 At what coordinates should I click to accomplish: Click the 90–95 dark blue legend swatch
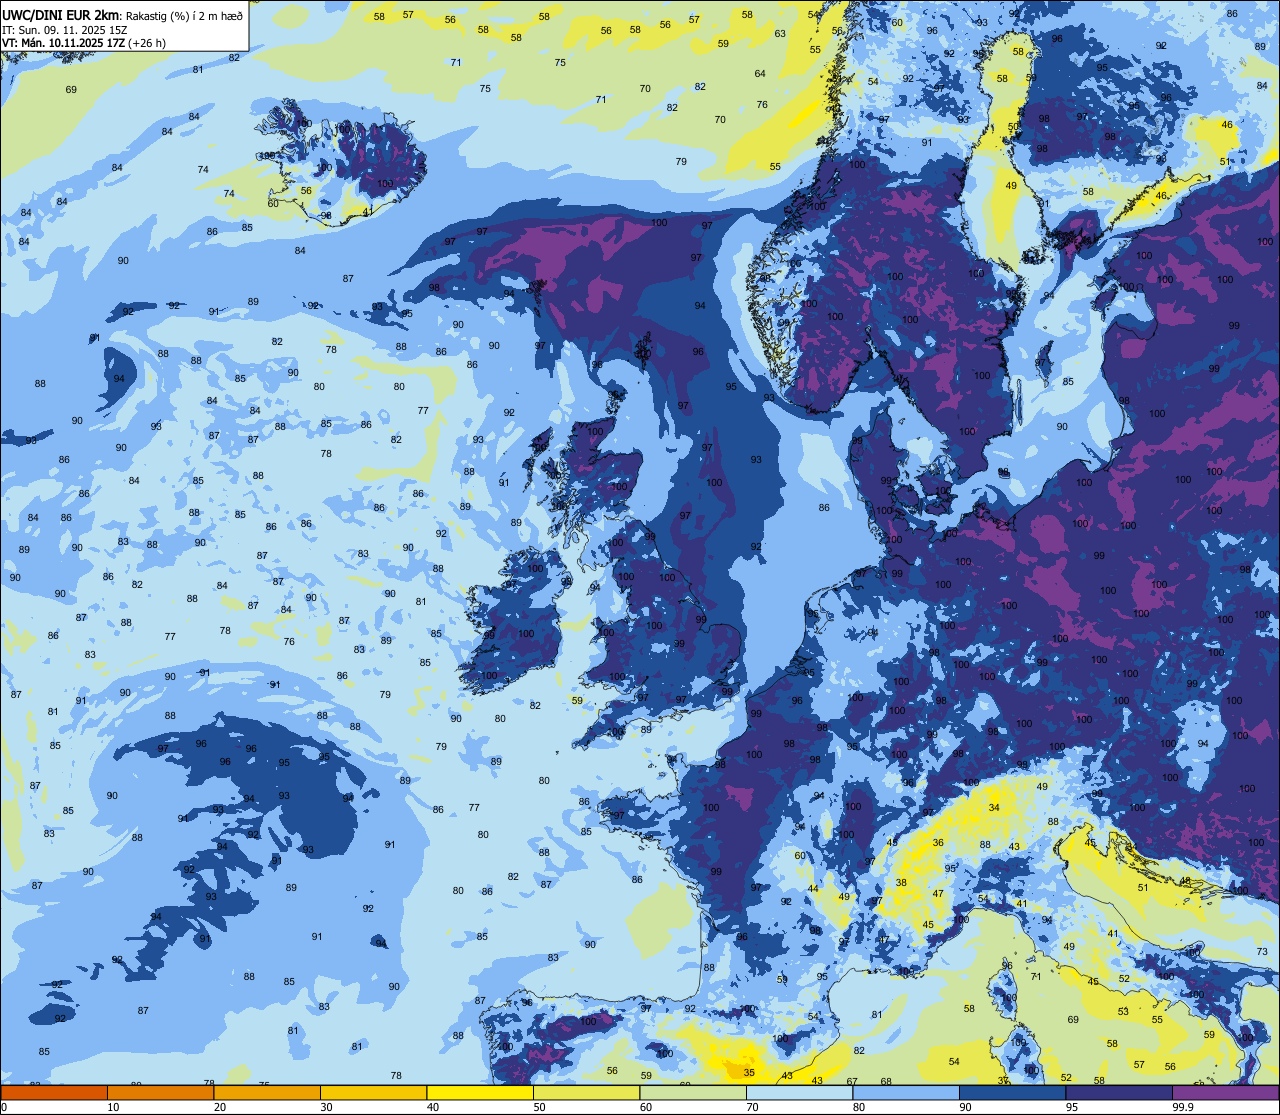pos(1012,1092)
